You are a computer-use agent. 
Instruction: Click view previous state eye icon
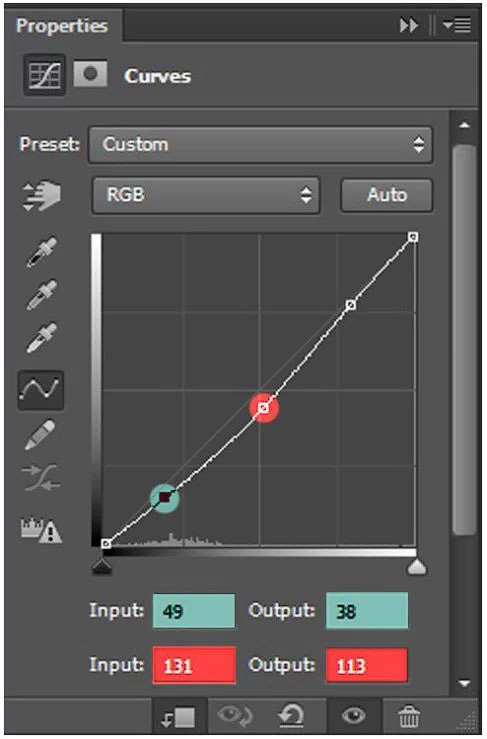click(235, 715)
